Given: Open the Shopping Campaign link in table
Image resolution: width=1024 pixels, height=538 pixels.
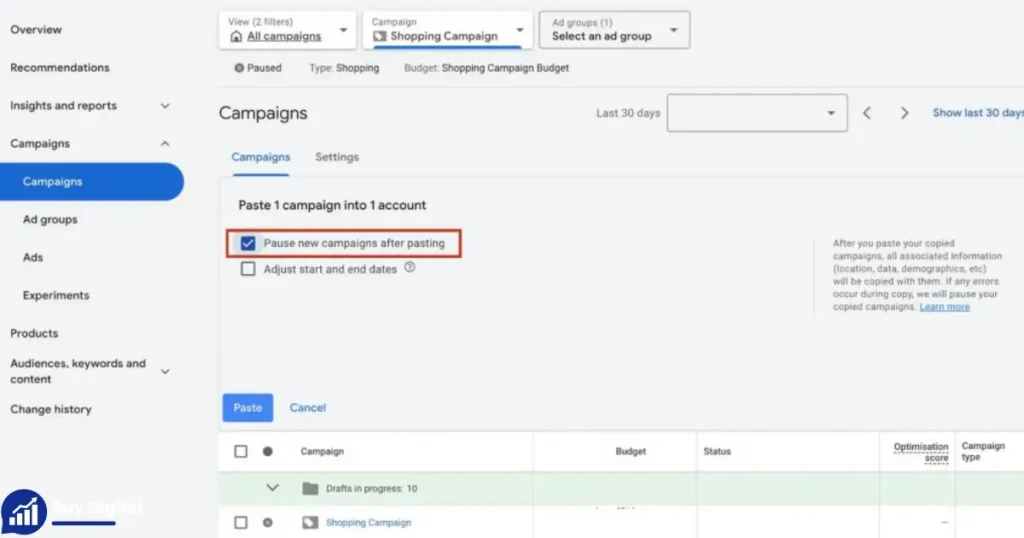Looking at the screenshot, I should point(368,522).
